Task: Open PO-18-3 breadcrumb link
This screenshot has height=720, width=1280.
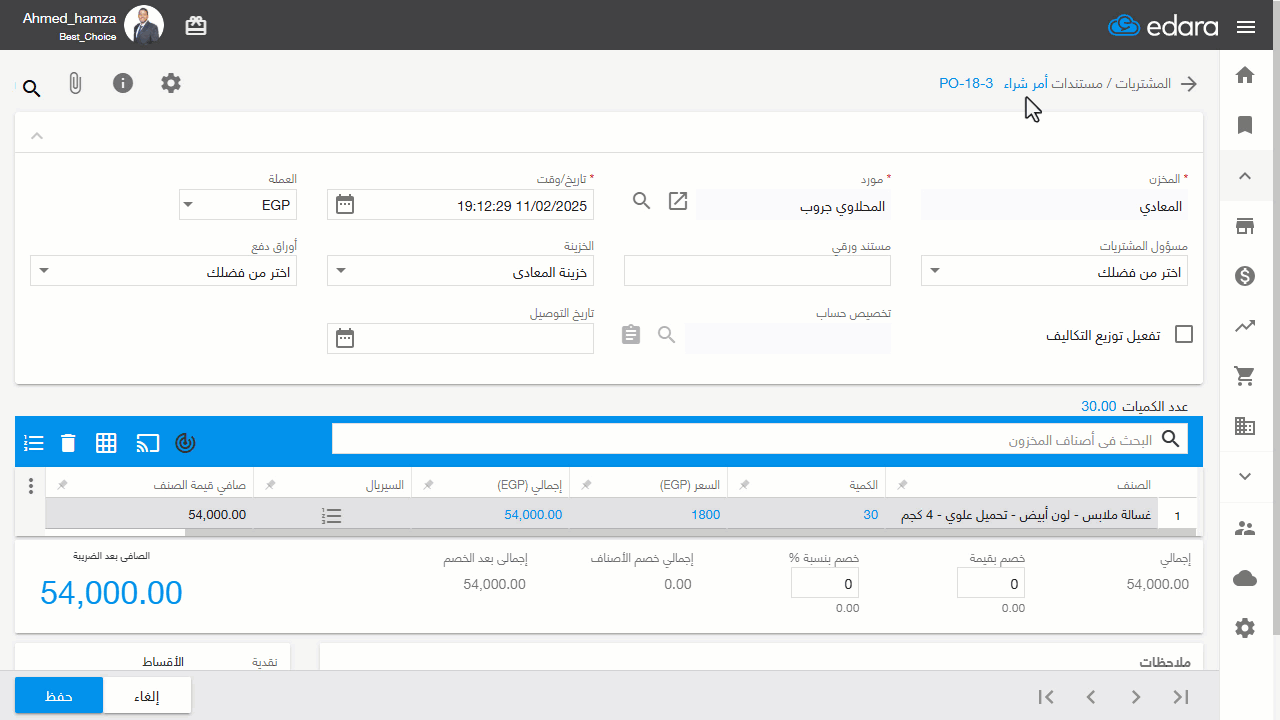Action: [x=966, y=83]
